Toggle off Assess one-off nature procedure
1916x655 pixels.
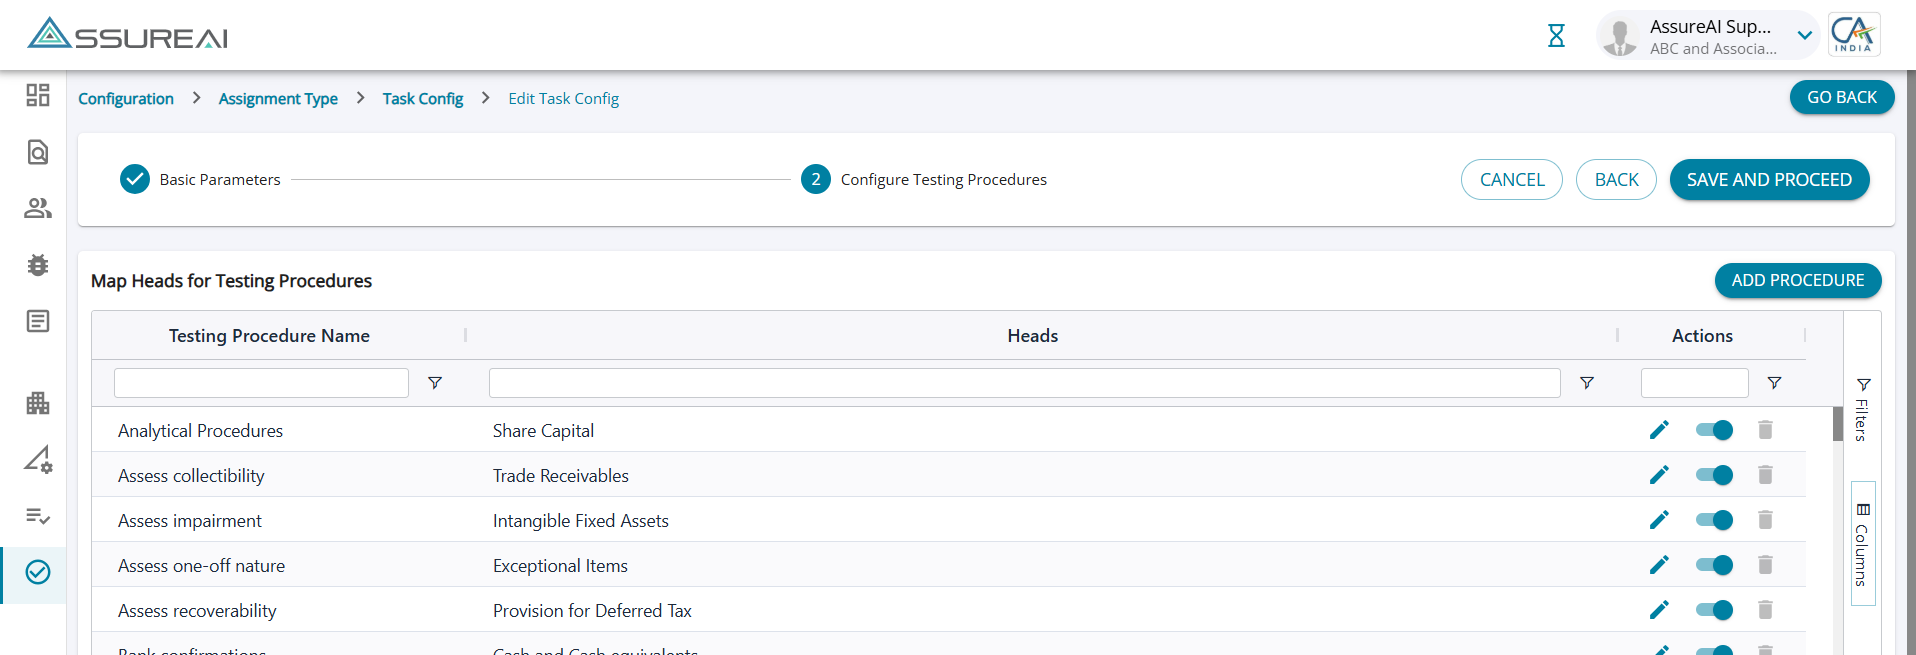[1714, 565]
